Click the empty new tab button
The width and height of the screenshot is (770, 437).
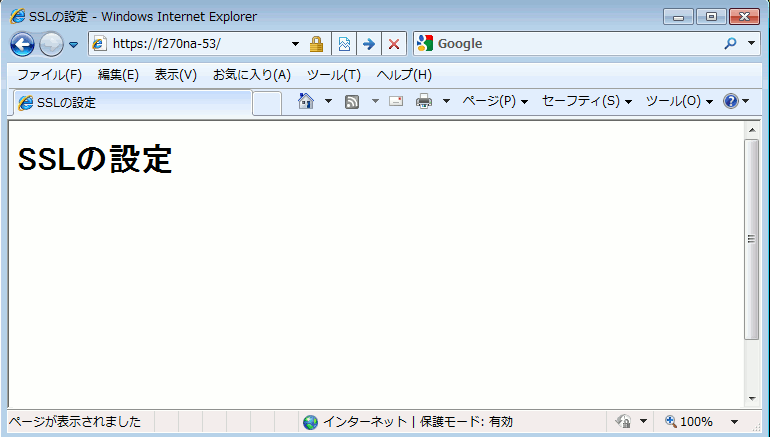pyautogui.click(x=267, y=102)
